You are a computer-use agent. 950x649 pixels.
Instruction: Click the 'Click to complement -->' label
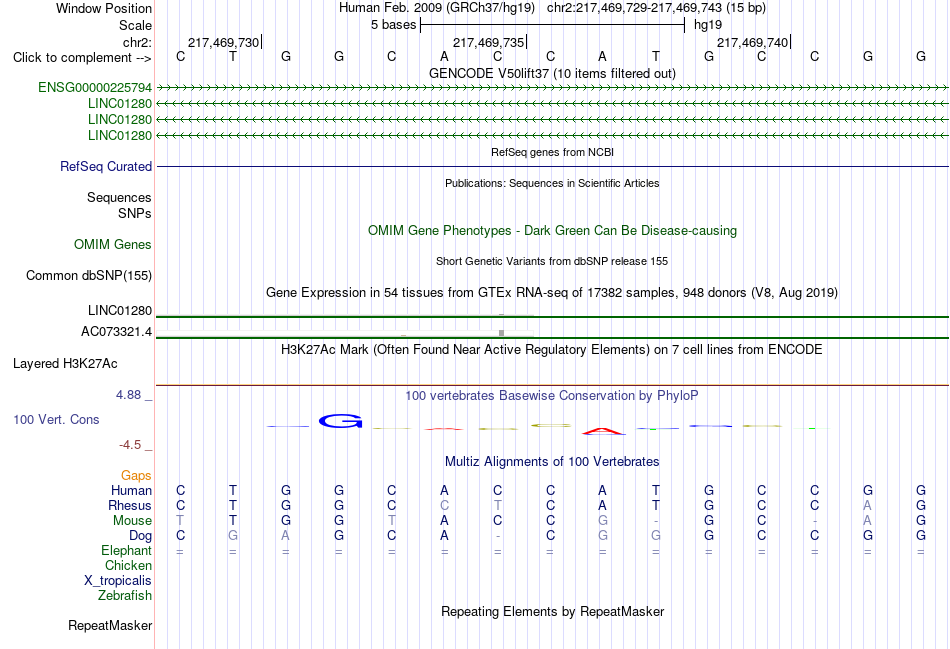click(82, 58)
